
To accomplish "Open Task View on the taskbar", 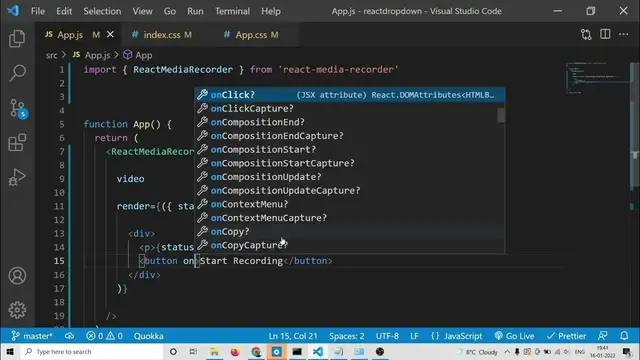I will tap(193, 351).
